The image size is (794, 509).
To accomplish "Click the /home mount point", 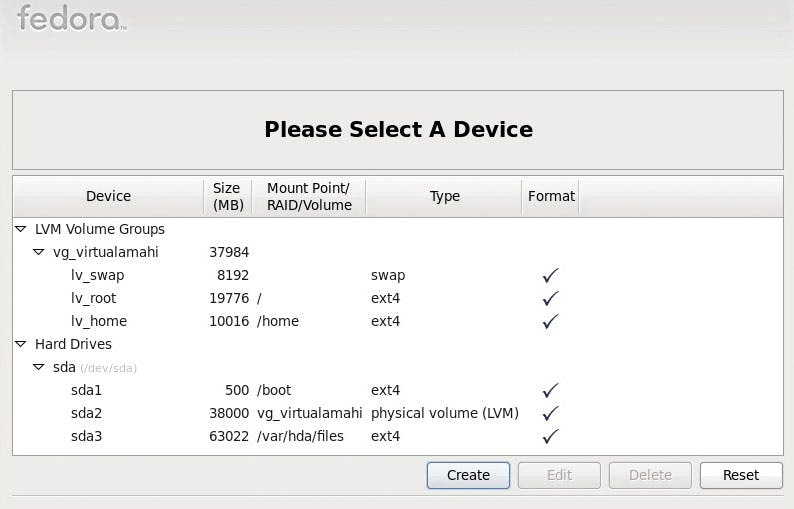I will tap(278, 321).
